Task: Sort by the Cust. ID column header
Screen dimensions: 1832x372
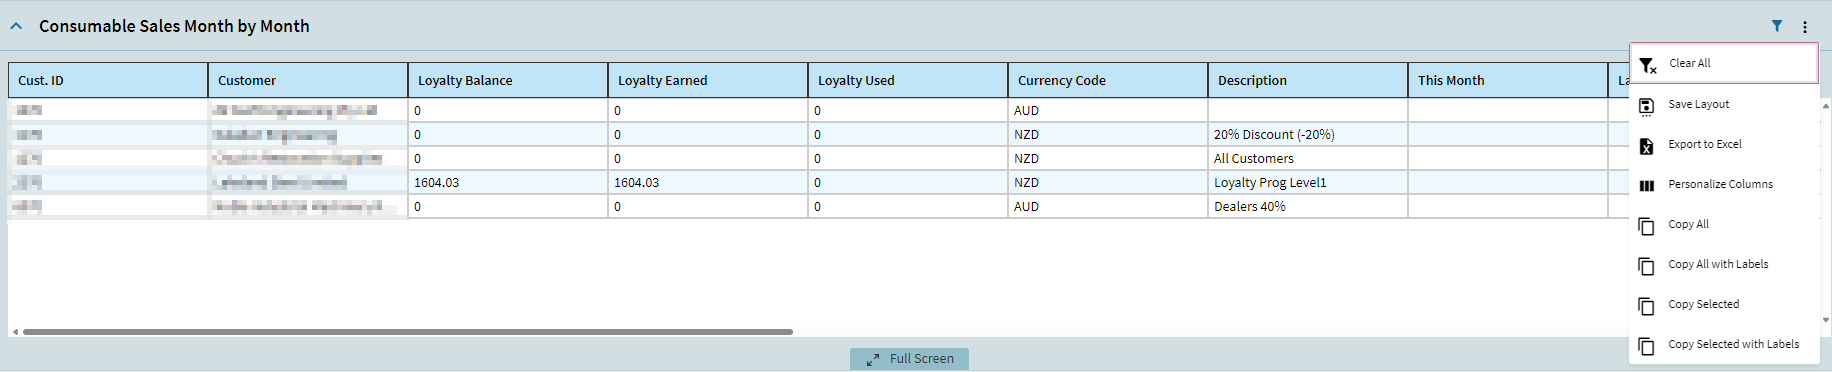Action: click(108, 80)
